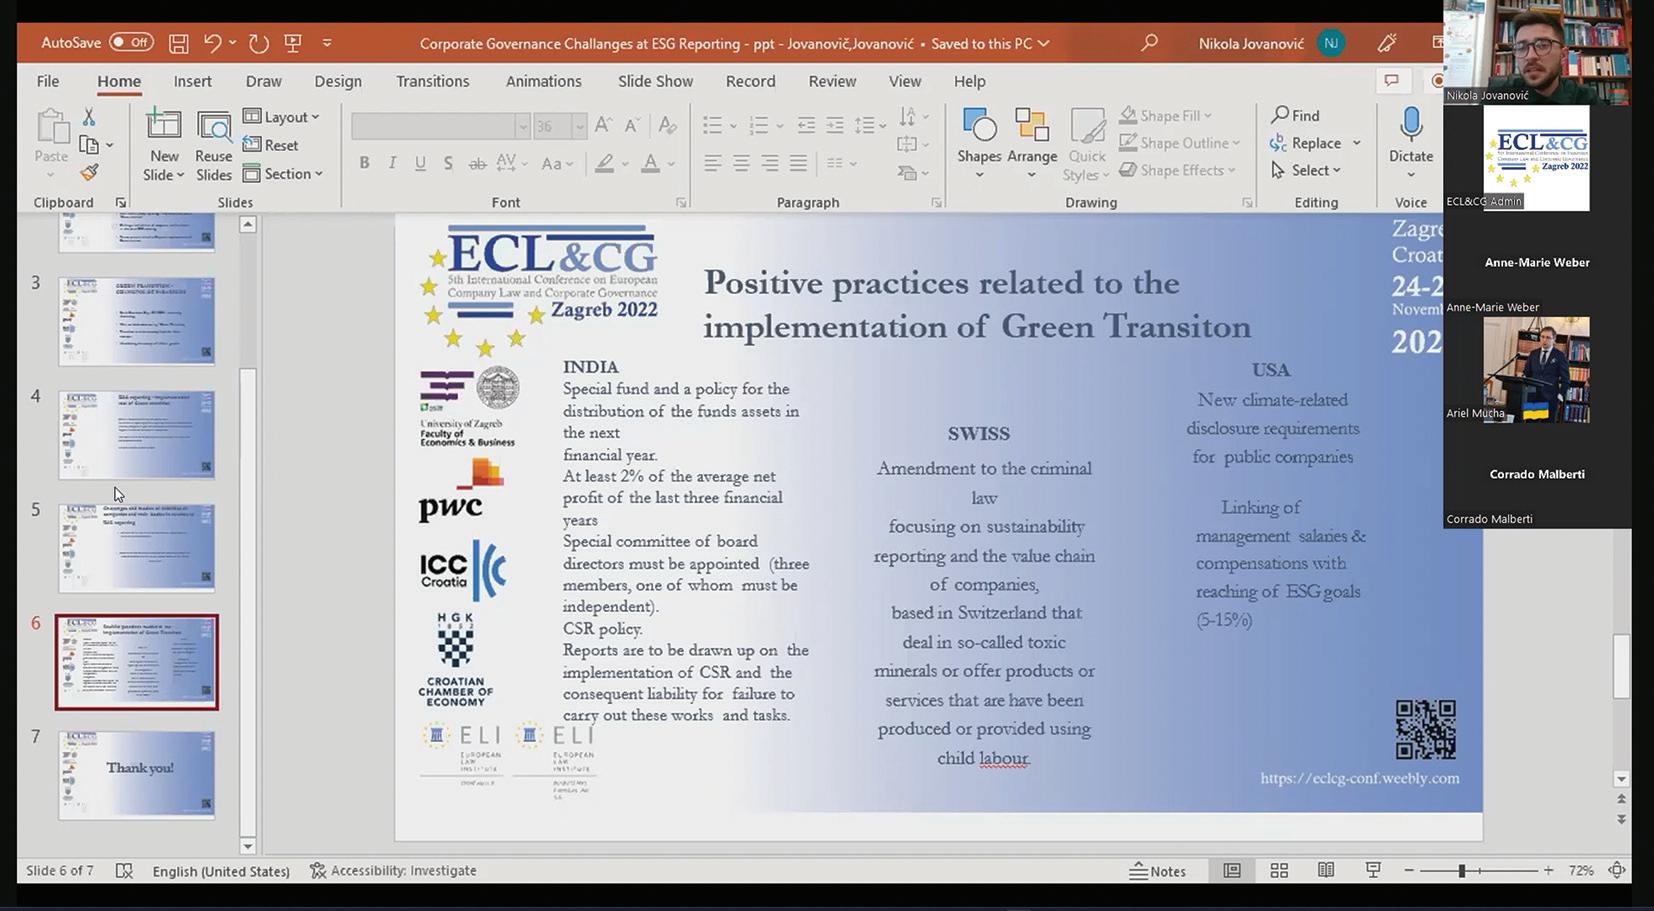Click Increase Font Size icon
Image resolution: width=1654 pixels, height=911 pixels.
603,125
